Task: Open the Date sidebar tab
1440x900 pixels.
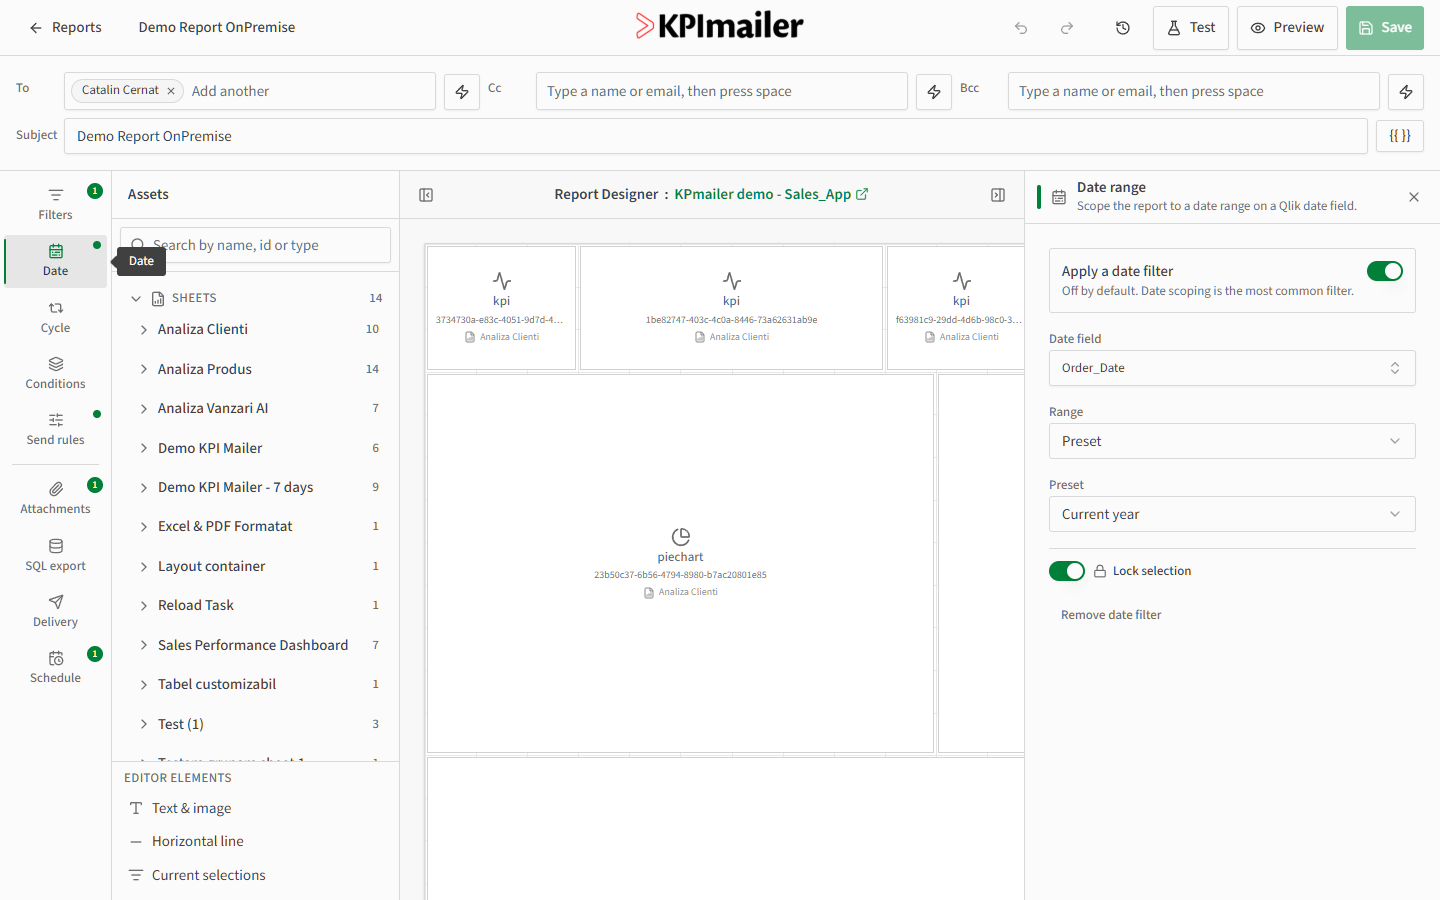Action: (x=56, y=261)
